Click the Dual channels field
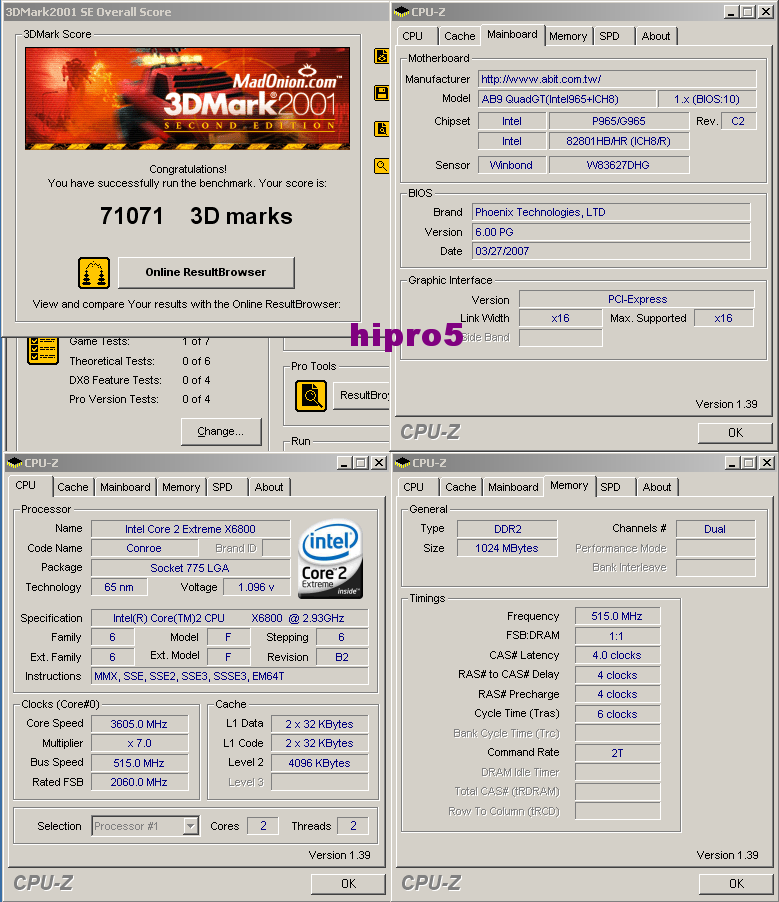Image resolution: width=779 pixels, height=902 pixels. coord(715,529)
